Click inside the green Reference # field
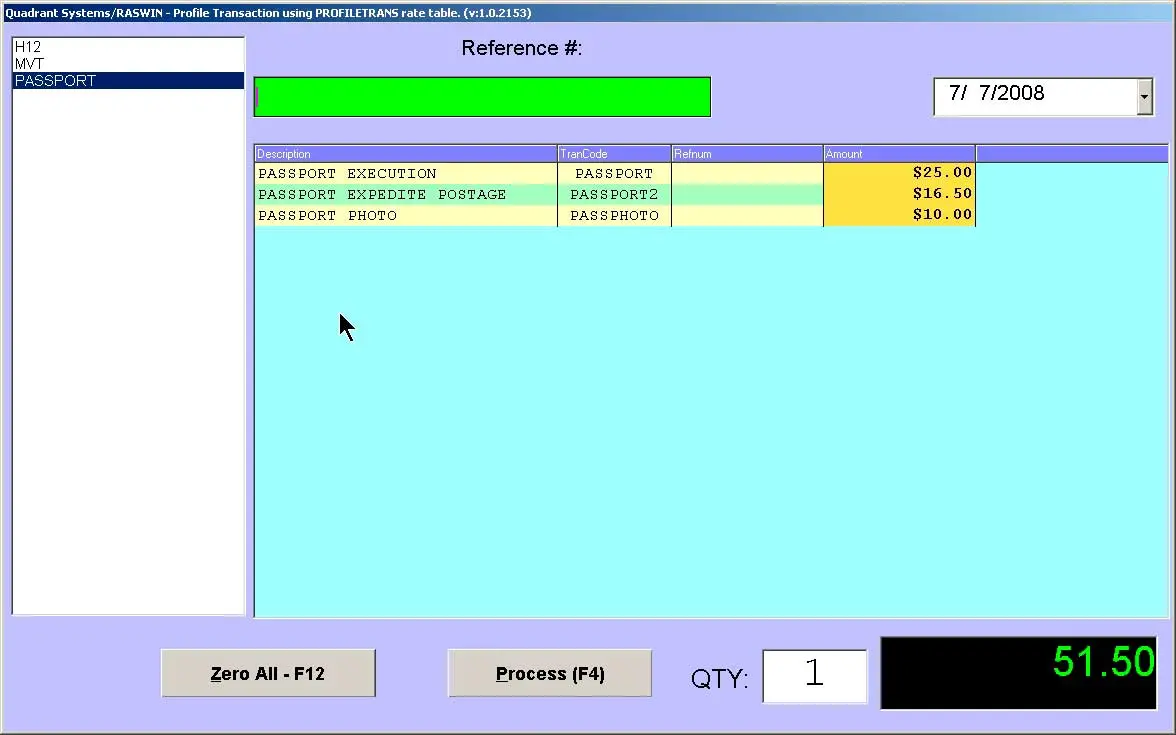 (480, 96)
